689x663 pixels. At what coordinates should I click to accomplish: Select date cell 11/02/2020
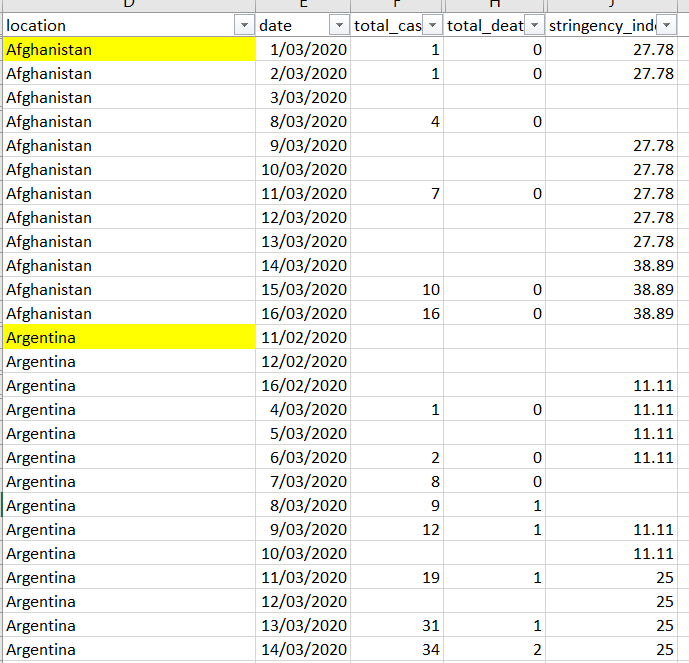(303, 337)
